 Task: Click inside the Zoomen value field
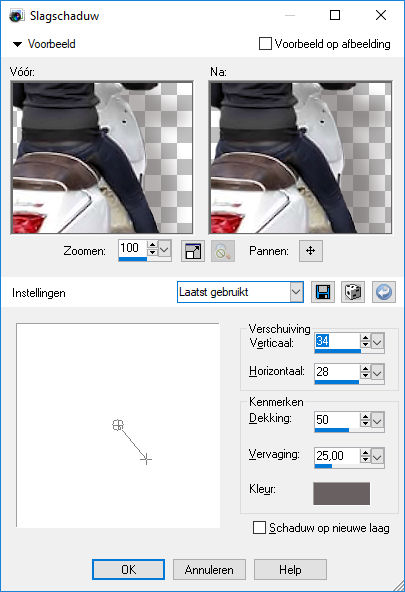click(132, 248)
